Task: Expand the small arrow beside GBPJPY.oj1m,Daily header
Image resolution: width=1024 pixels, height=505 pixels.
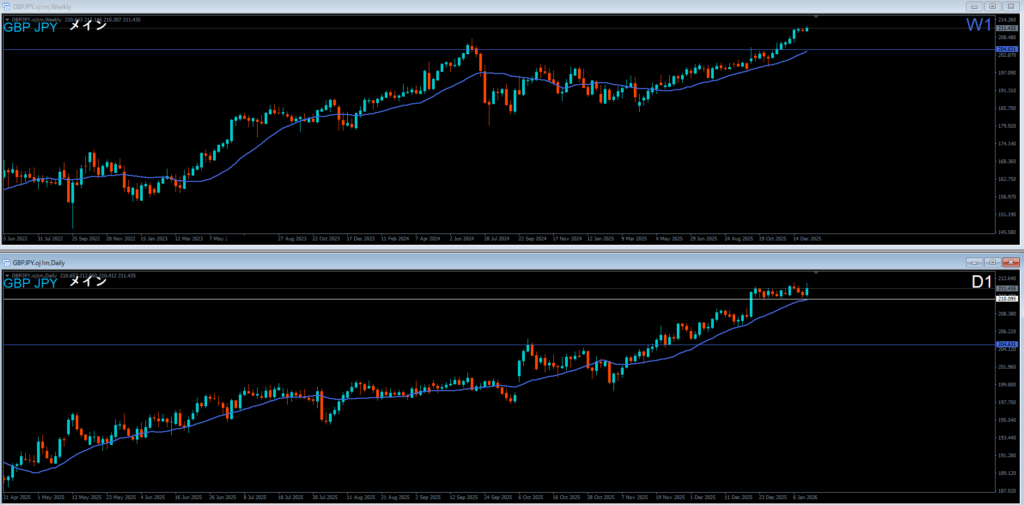Action: [x=7, y=274]
